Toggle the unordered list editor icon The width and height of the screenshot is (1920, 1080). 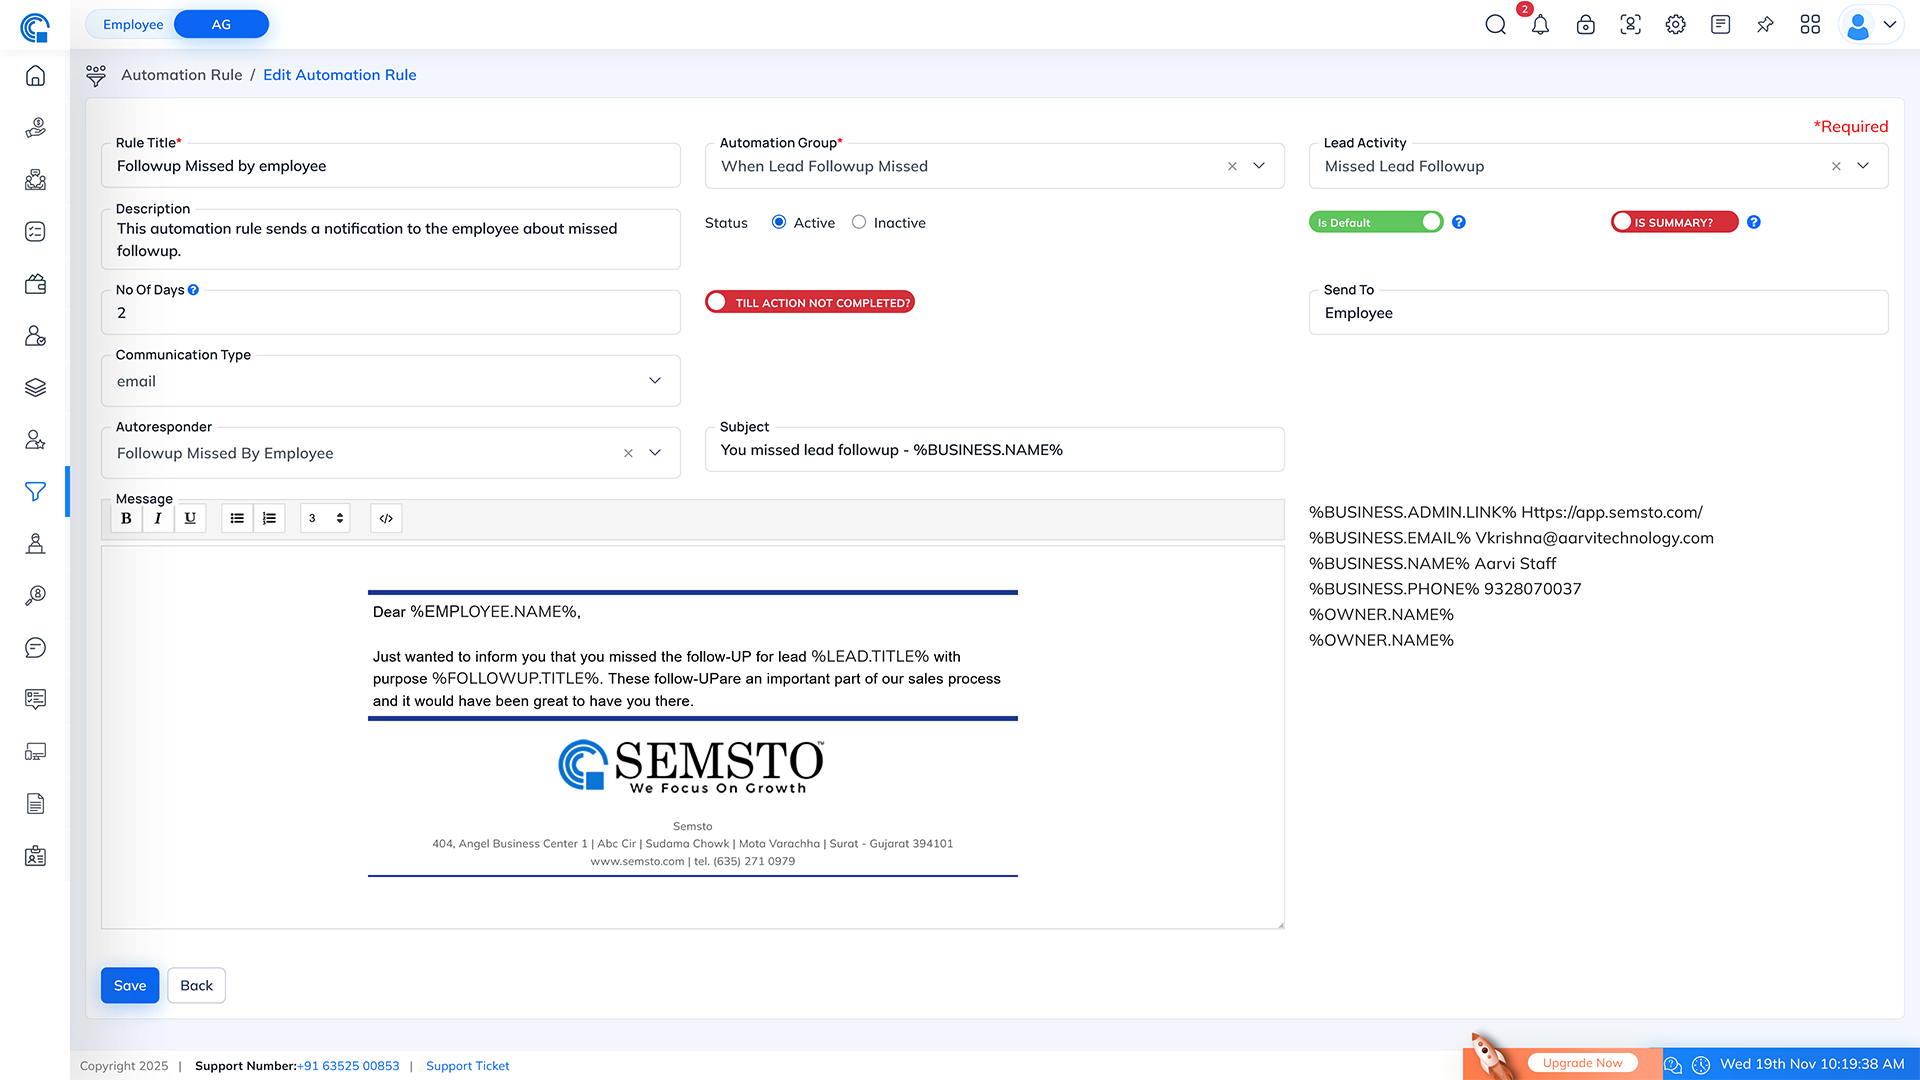(237, 518)
